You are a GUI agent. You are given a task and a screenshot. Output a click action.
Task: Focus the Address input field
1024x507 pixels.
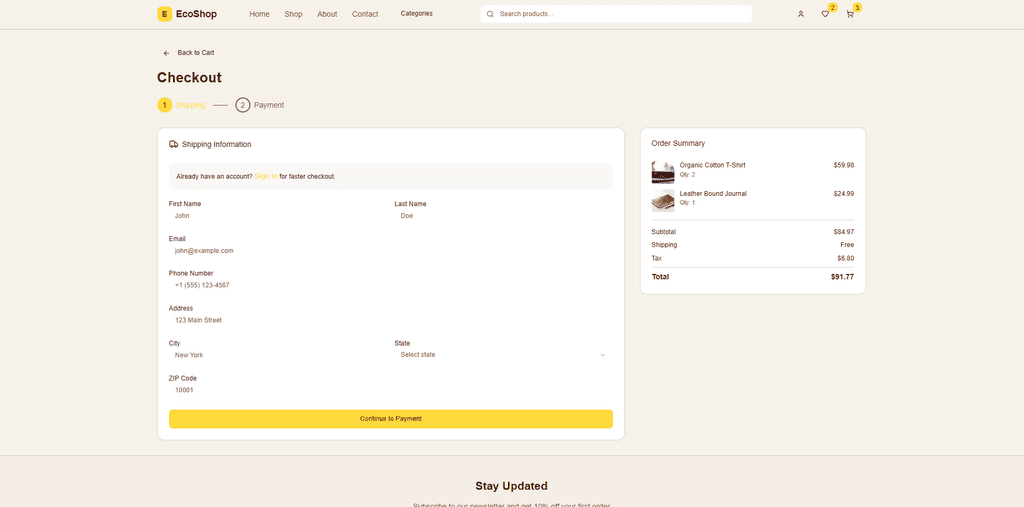[391, 321]
